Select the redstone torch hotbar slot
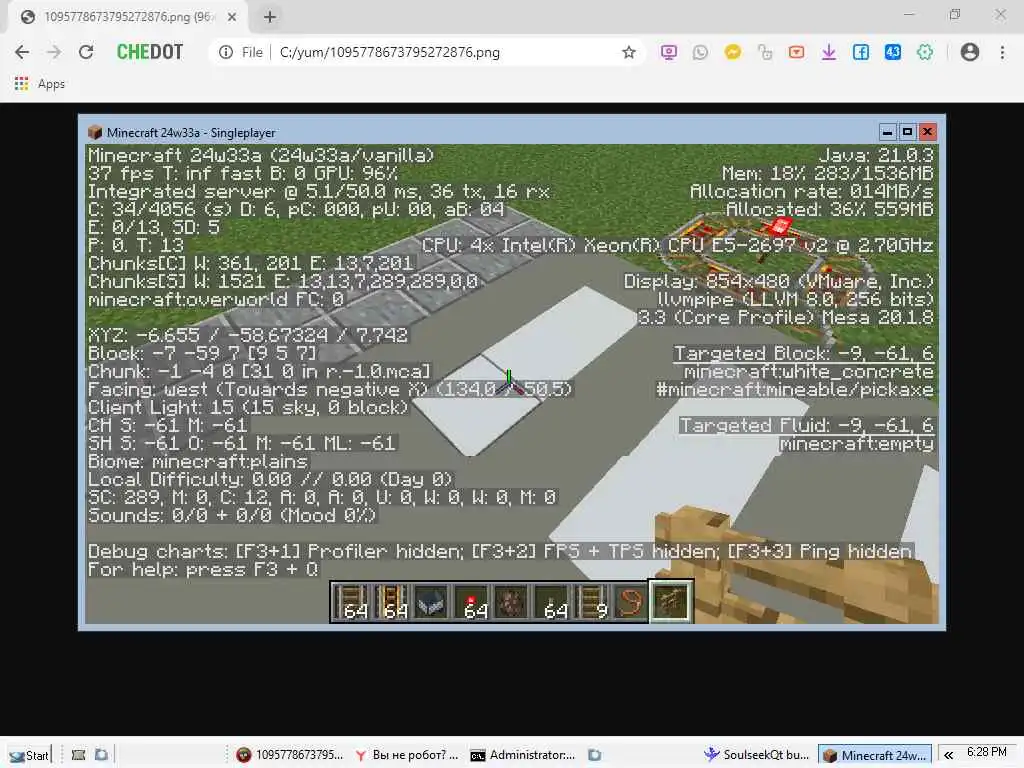This screenshot has width=1024, height=768. [x=472, y=601]
